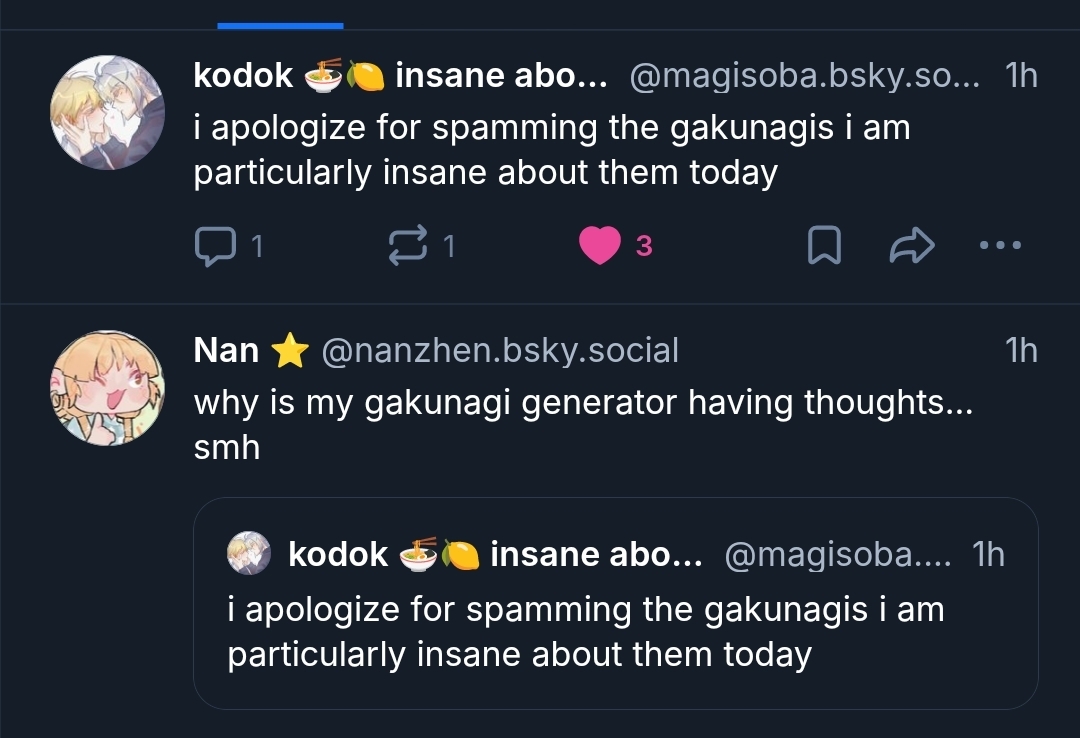Click the @magisoba handle inside the quoted post

coord(838,555)
